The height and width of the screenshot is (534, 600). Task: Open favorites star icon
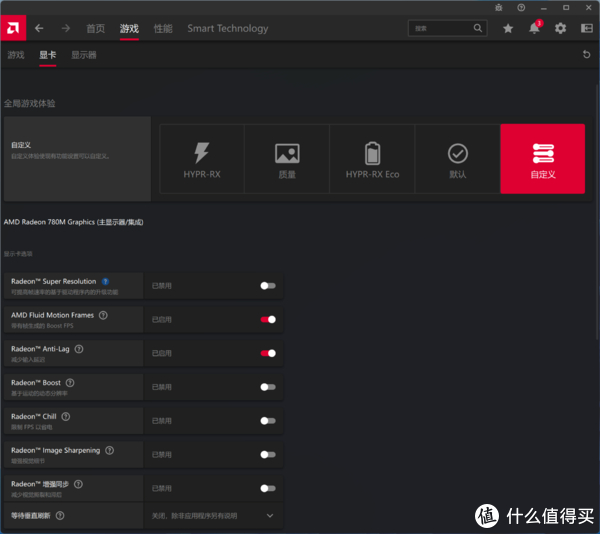(508, 28)
